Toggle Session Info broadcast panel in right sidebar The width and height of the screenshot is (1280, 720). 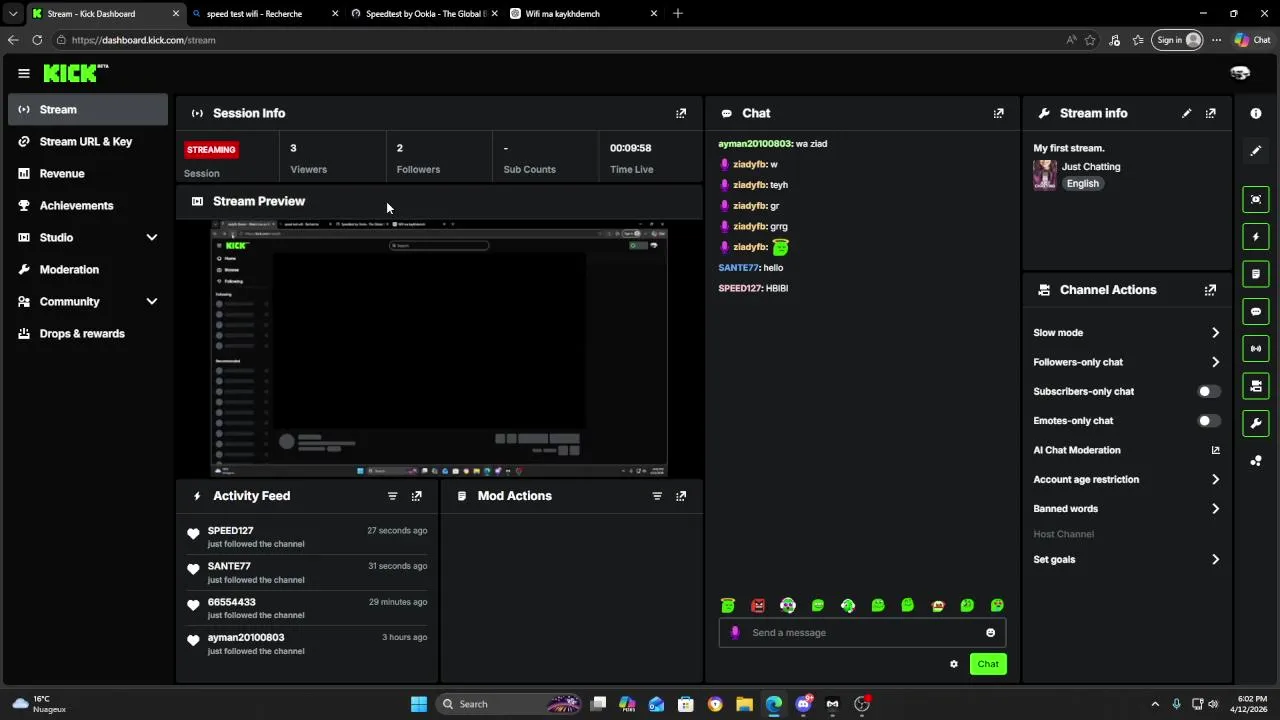(x=1256, y=349)
